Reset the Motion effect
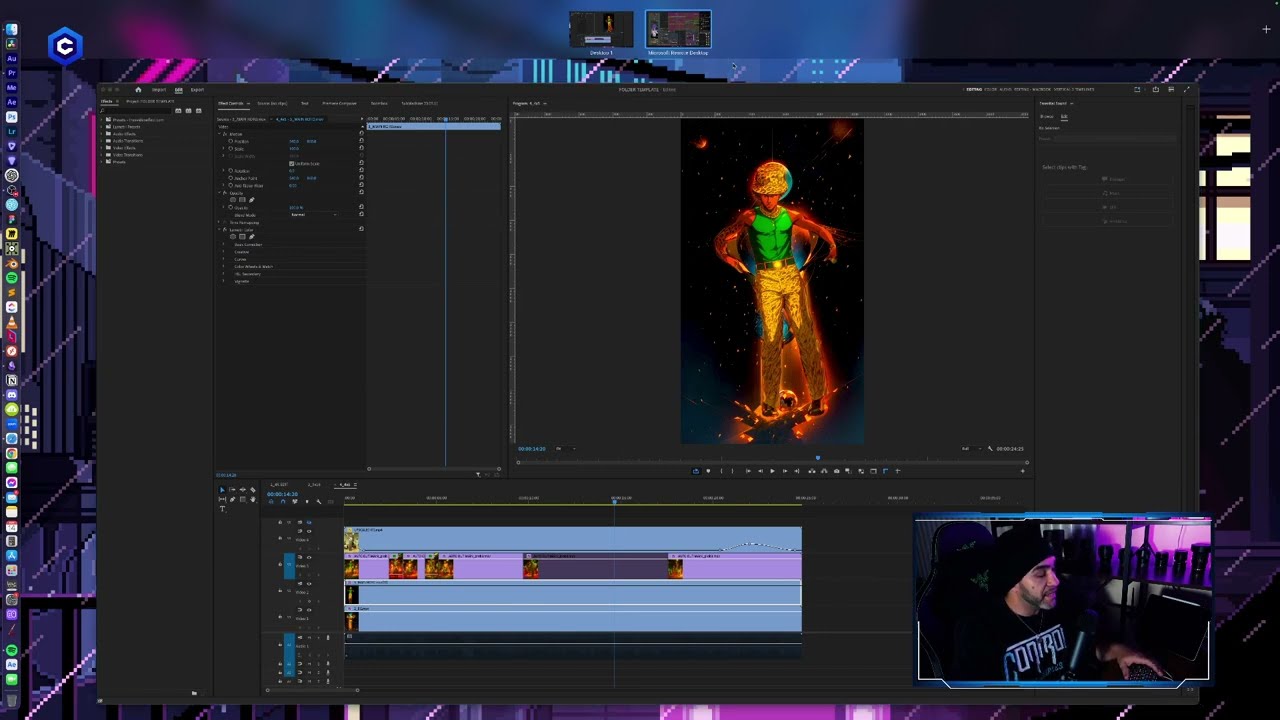The height and width of the screenshot is (720, 1280). pyautogui.click(x=361, y=133)
